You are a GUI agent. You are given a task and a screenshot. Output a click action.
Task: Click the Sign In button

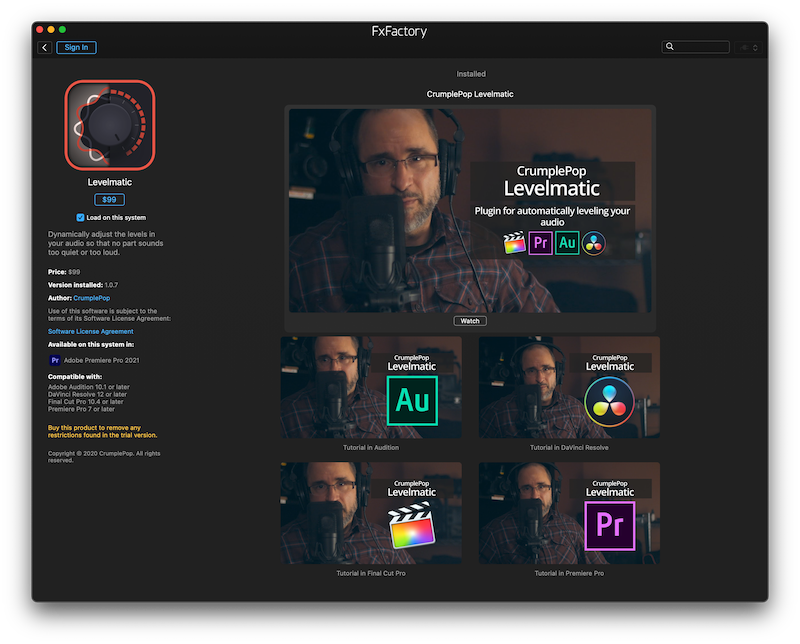point(76,47)
